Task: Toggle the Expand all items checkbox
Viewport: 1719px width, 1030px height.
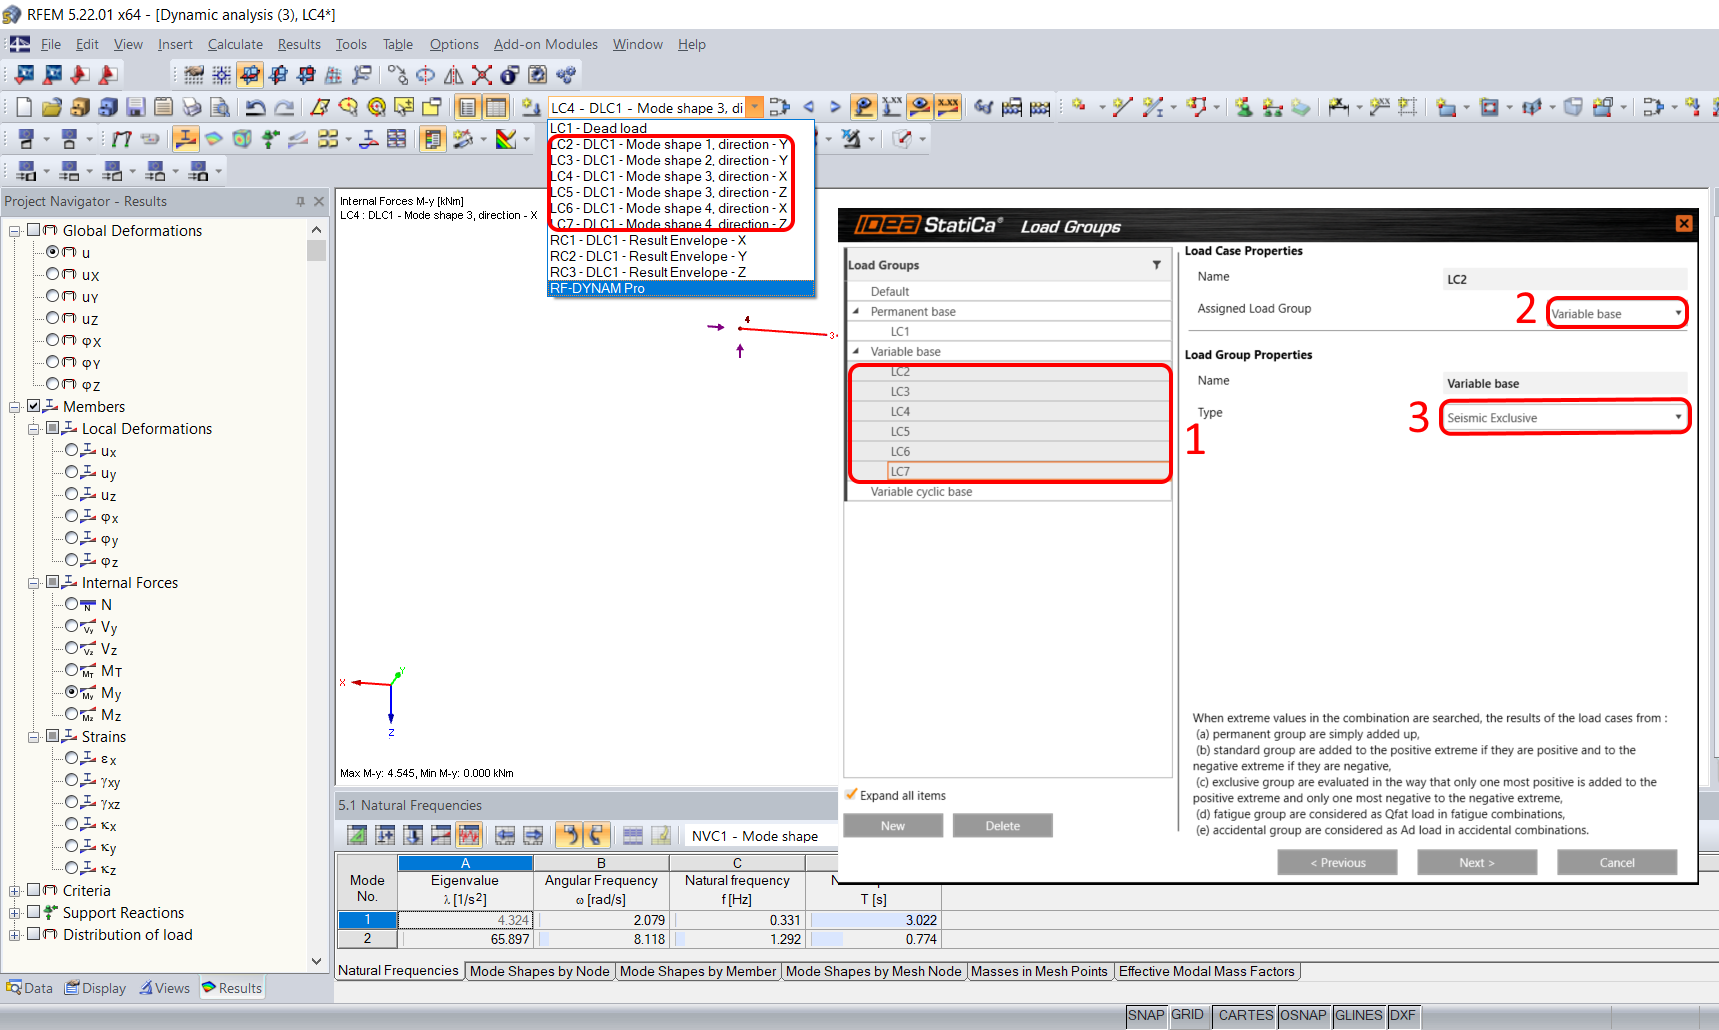Action: (852, 795)
